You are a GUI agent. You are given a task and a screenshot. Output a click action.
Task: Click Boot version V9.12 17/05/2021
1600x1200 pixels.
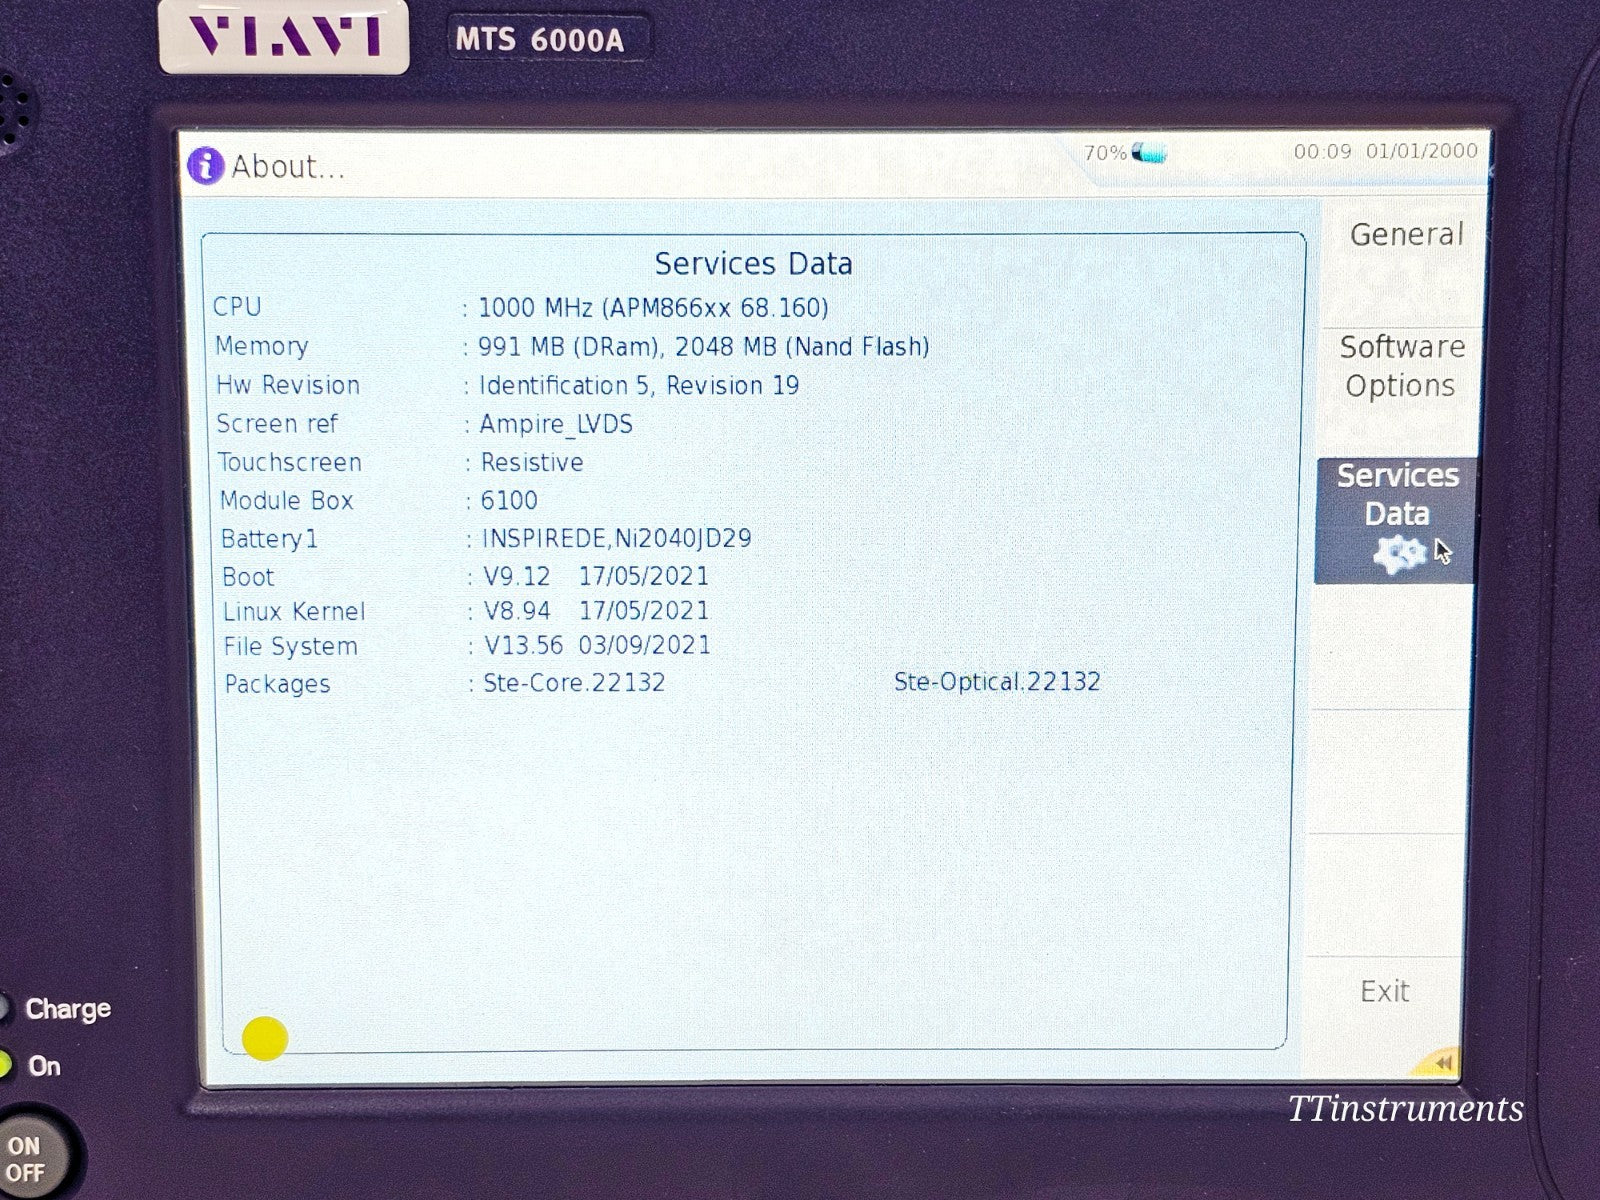click(x=596, y=577)
